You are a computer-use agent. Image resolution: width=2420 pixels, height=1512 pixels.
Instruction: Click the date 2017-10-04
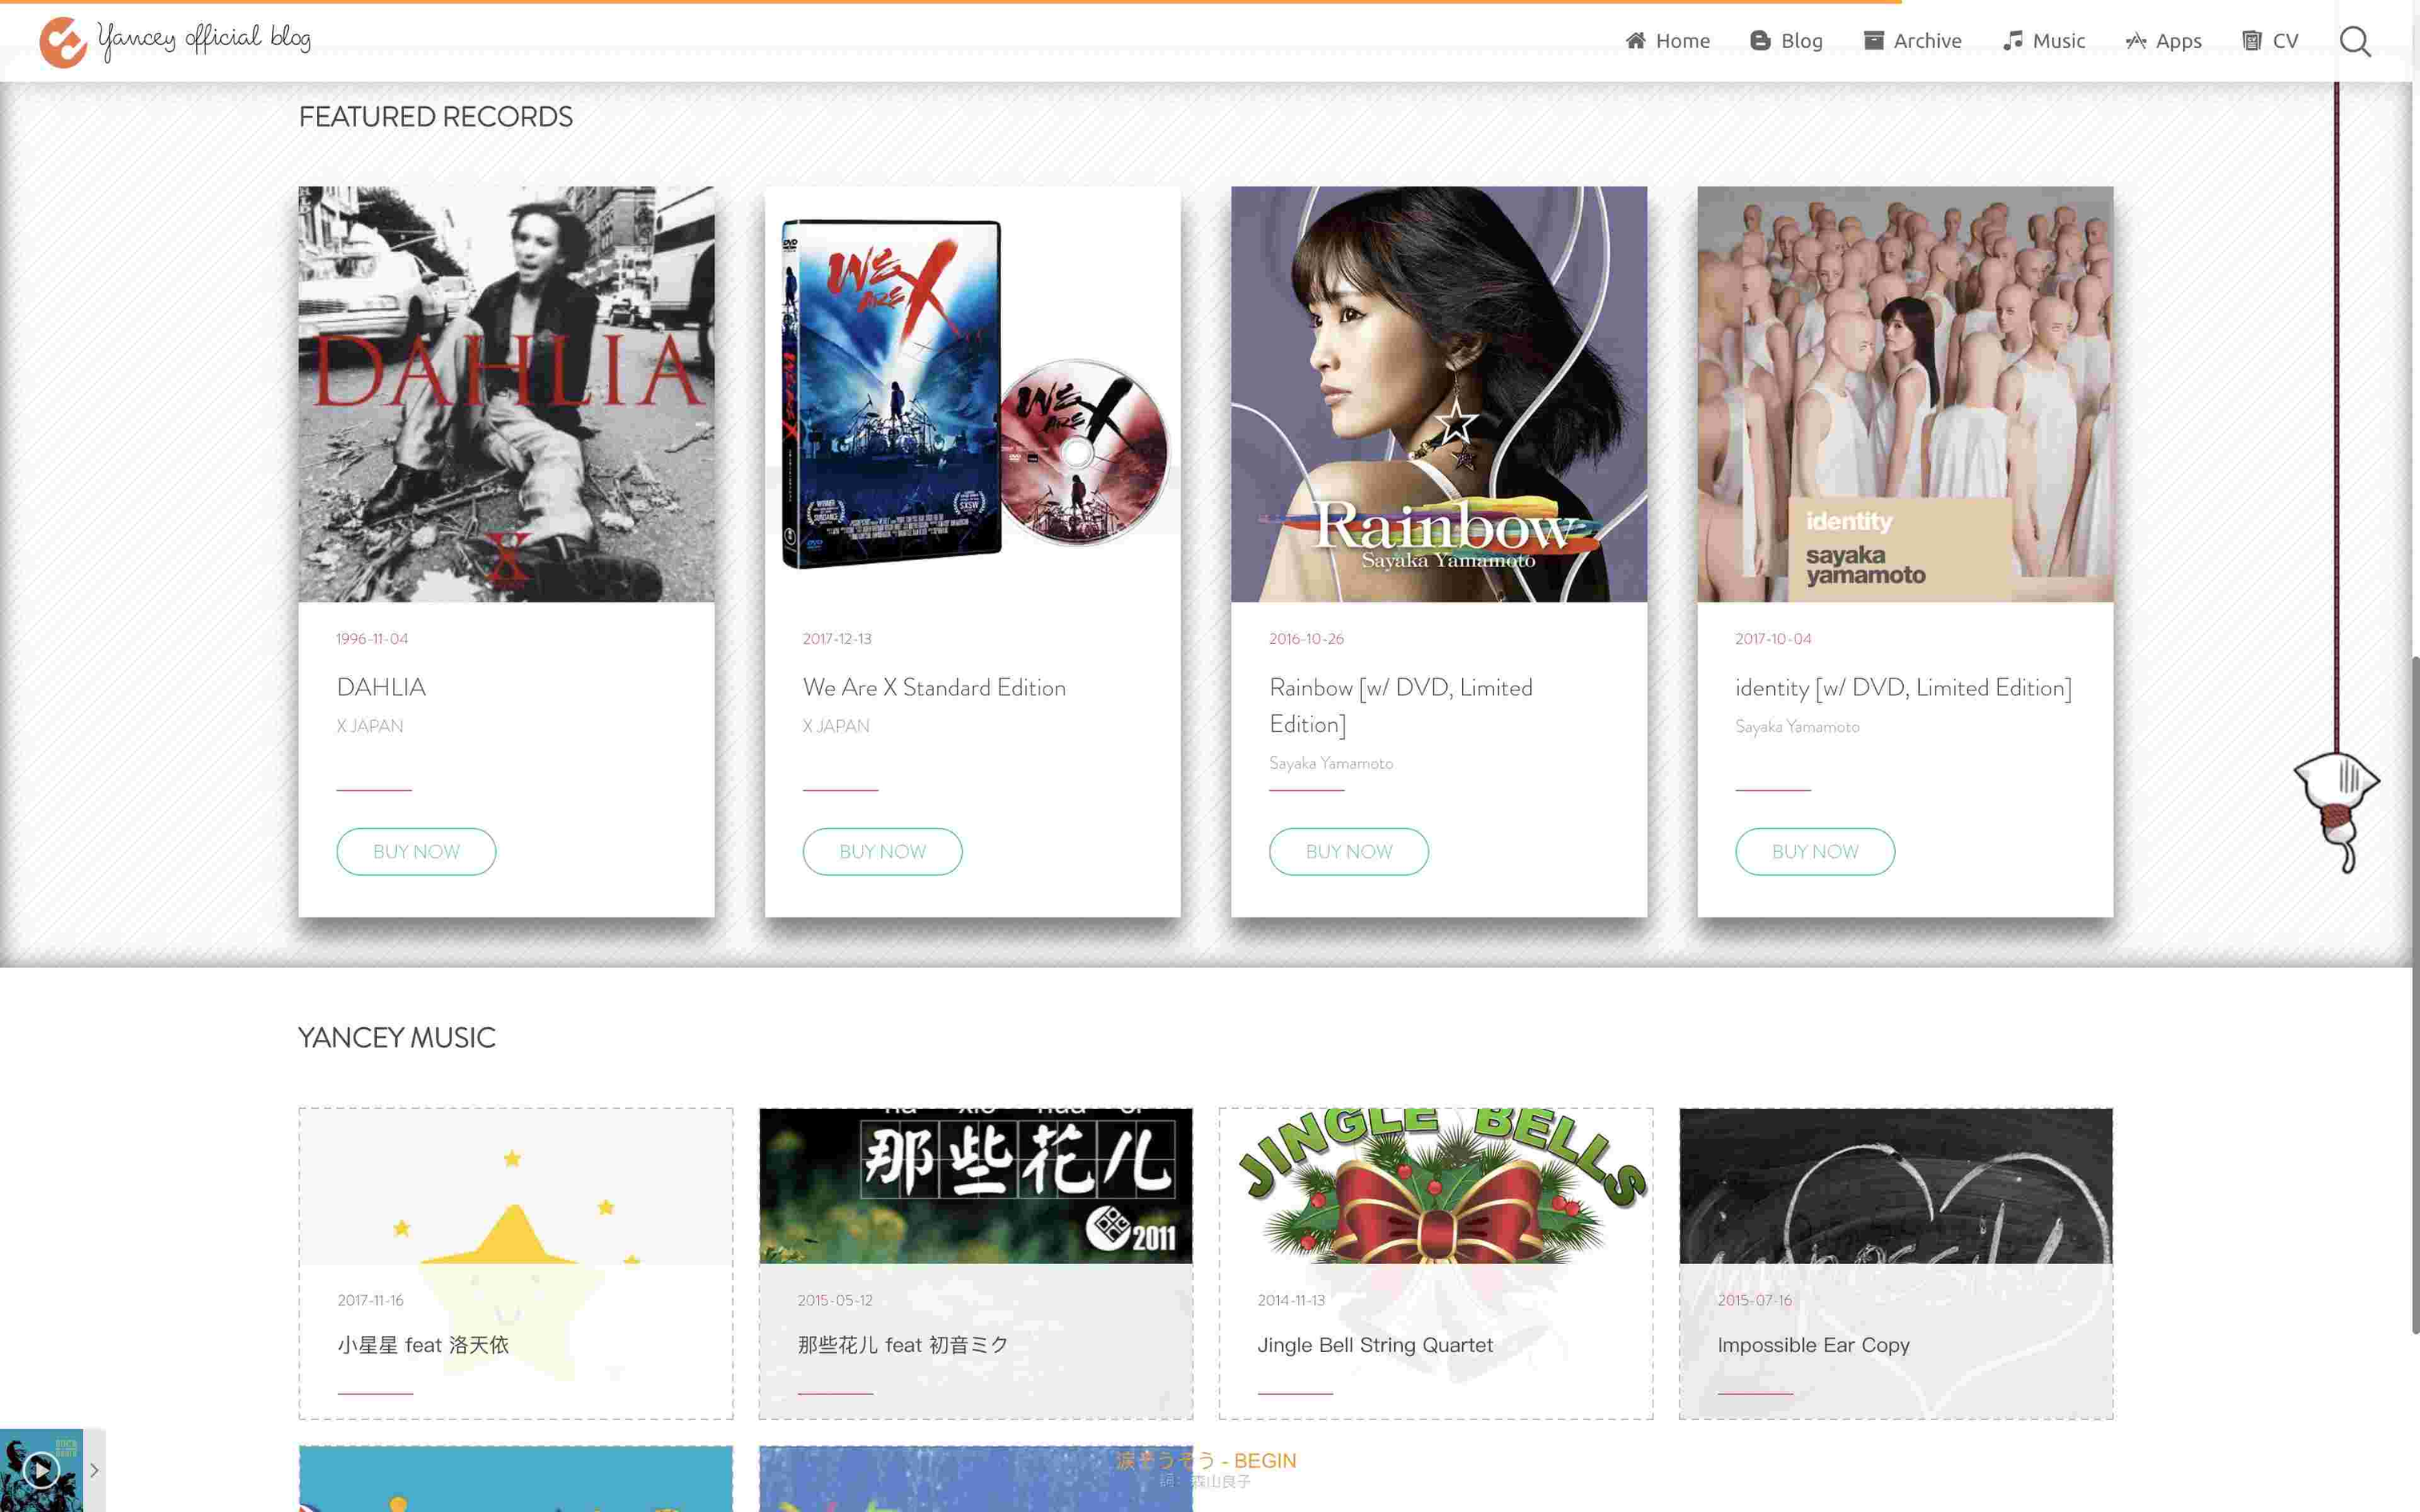(x=1773, y=638)
